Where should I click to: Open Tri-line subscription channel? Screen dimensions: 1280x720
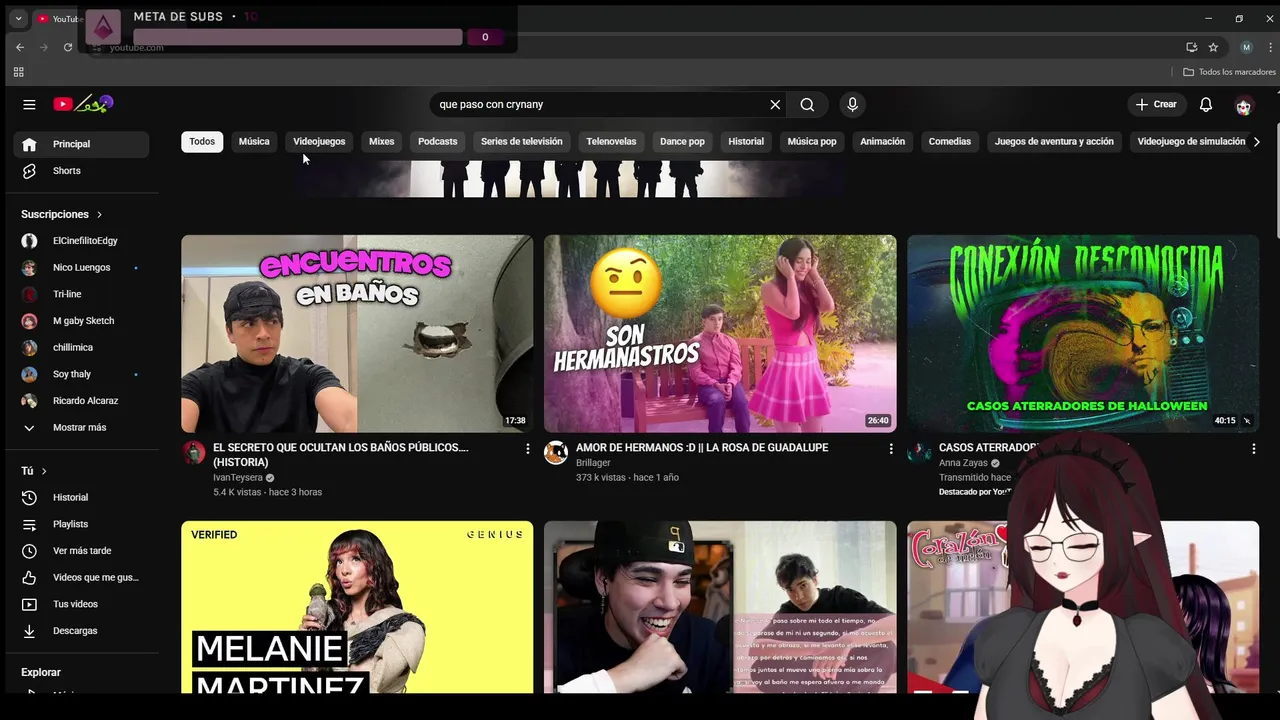81,294
